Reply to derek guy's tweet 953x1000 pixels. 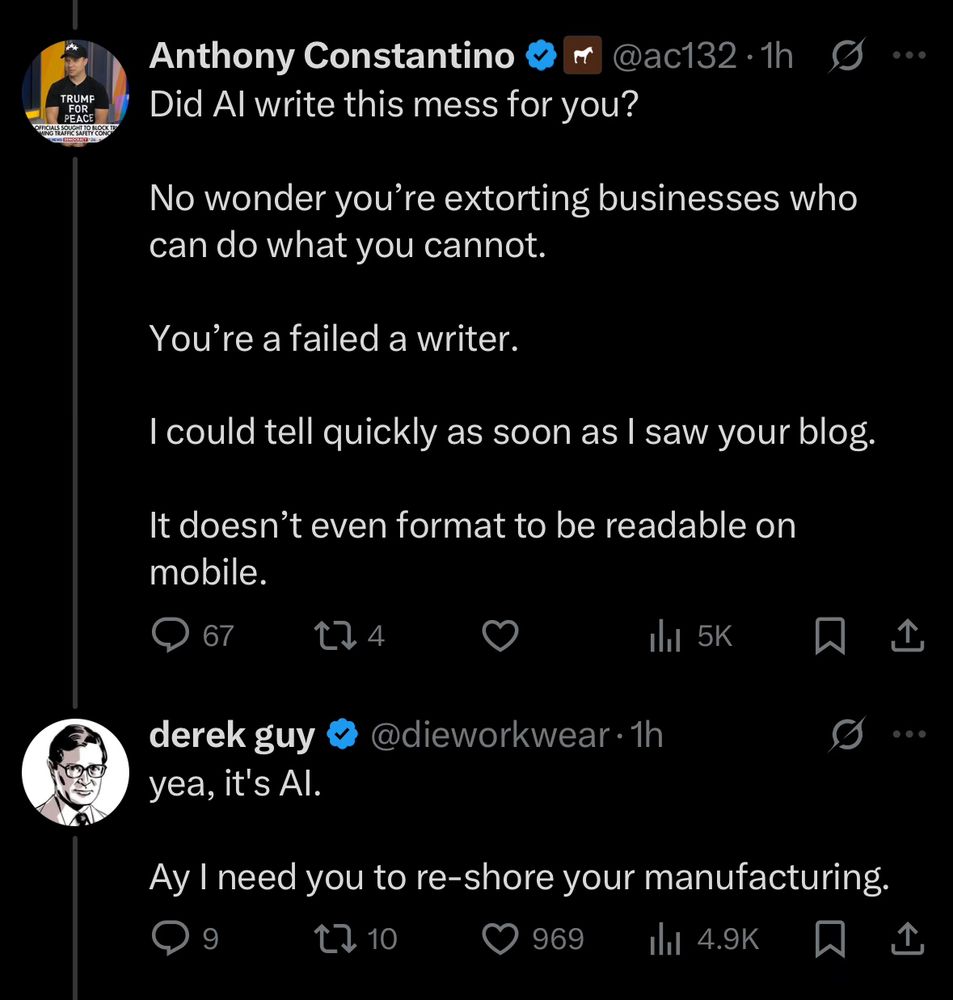click(x=170, y=938)
